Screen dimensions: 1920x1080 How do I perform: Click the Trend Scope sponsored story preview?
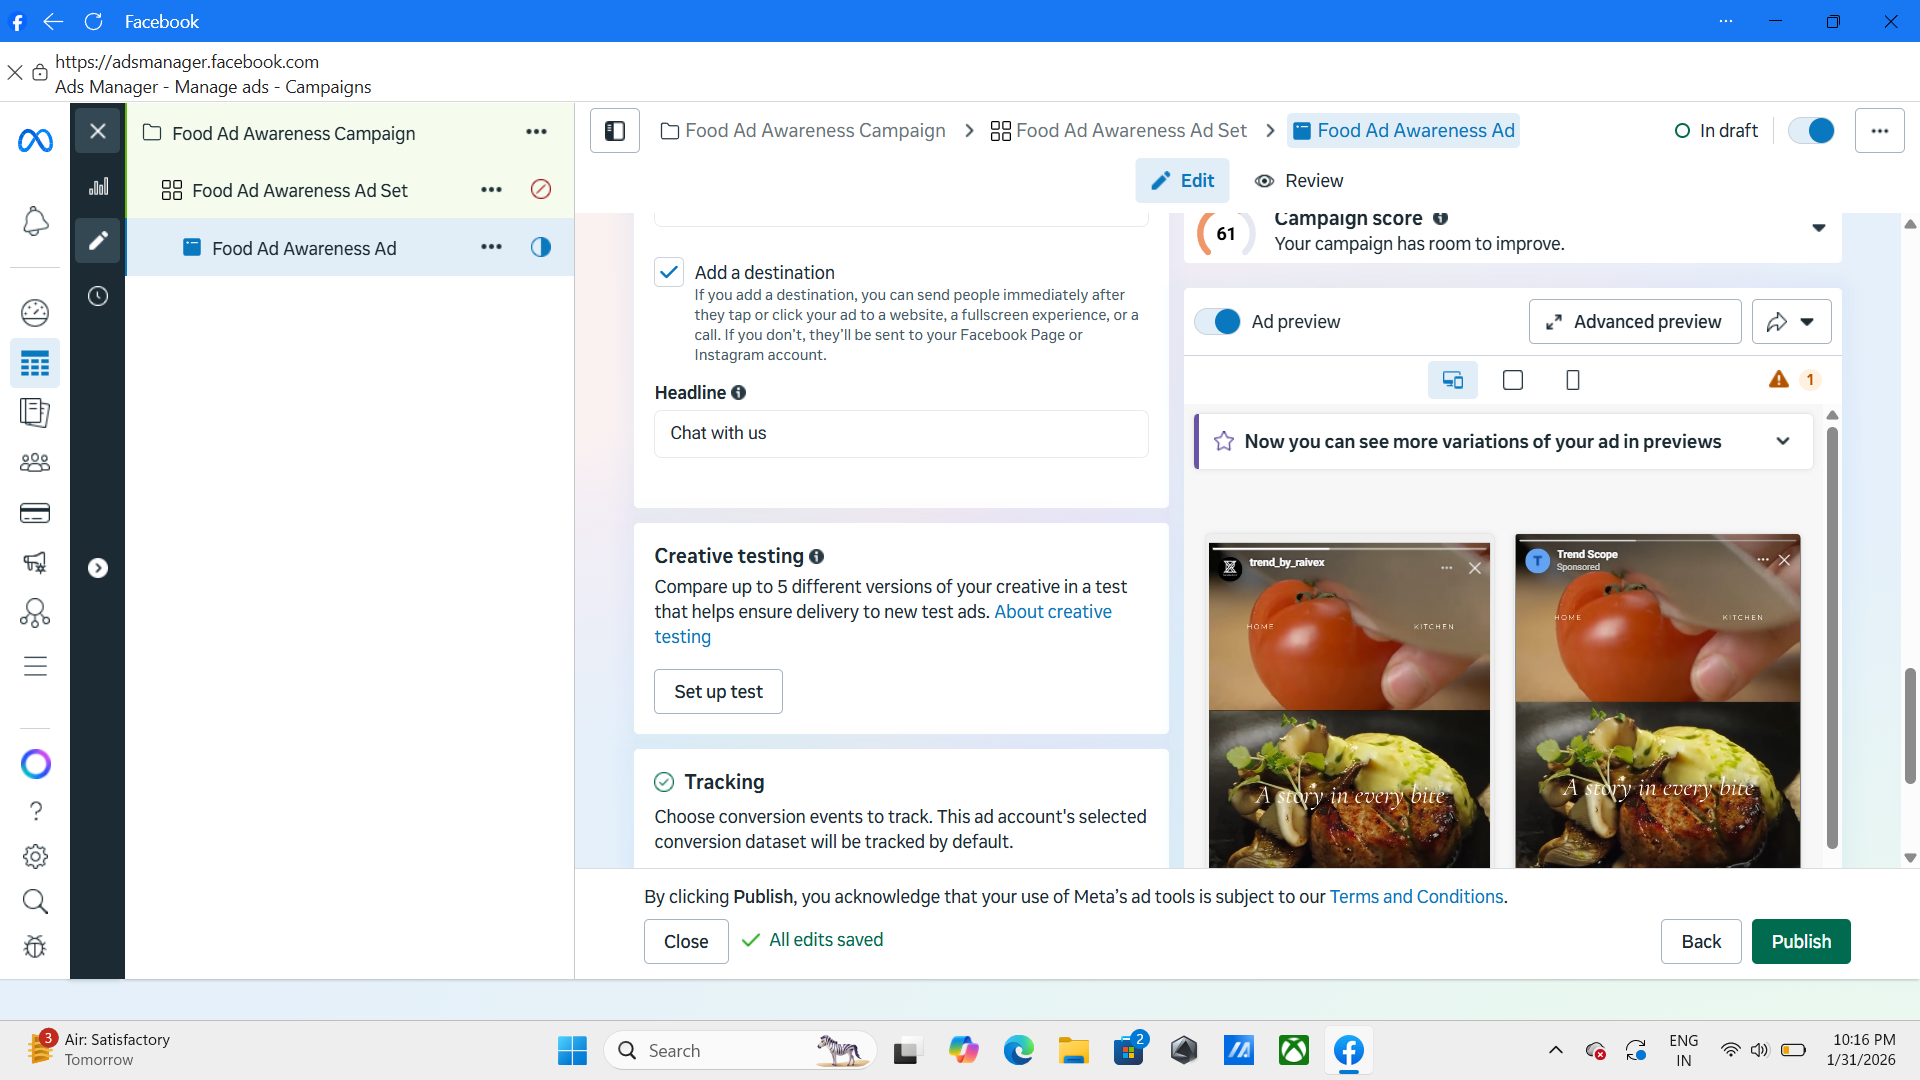coord(1658,700)
